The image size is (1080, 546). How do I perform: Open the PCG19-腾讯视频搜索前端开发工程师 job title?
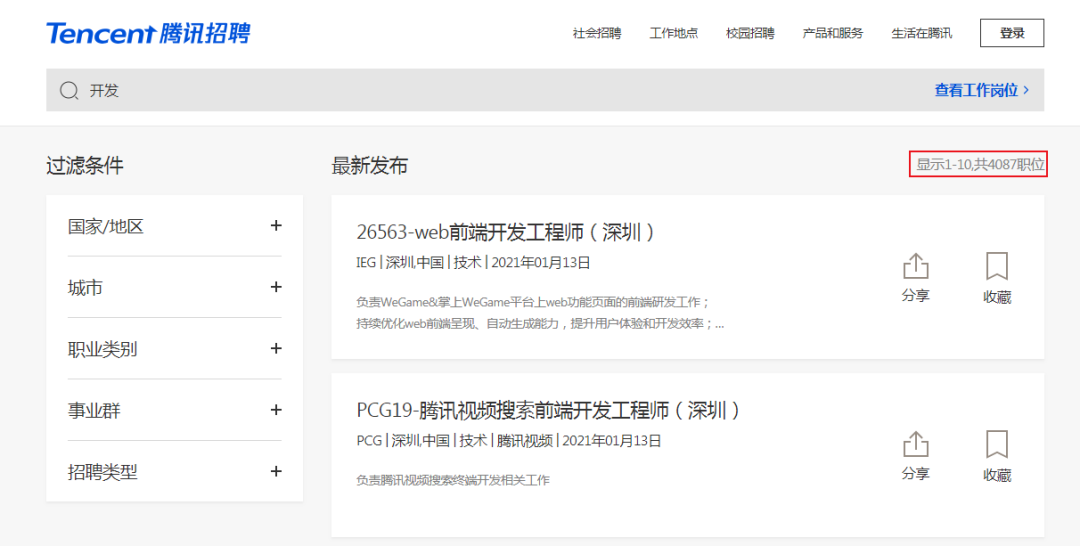(x=548, y=410)
